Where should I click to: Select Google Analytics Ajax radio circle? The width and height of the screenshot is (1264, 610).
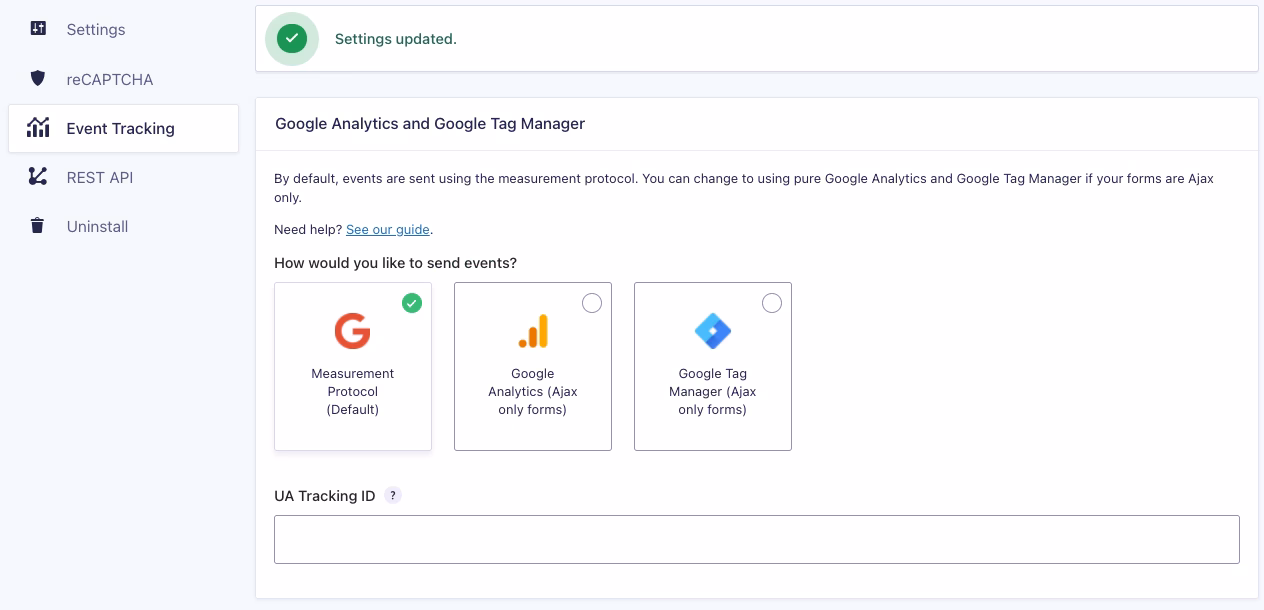tap(592, 303)
